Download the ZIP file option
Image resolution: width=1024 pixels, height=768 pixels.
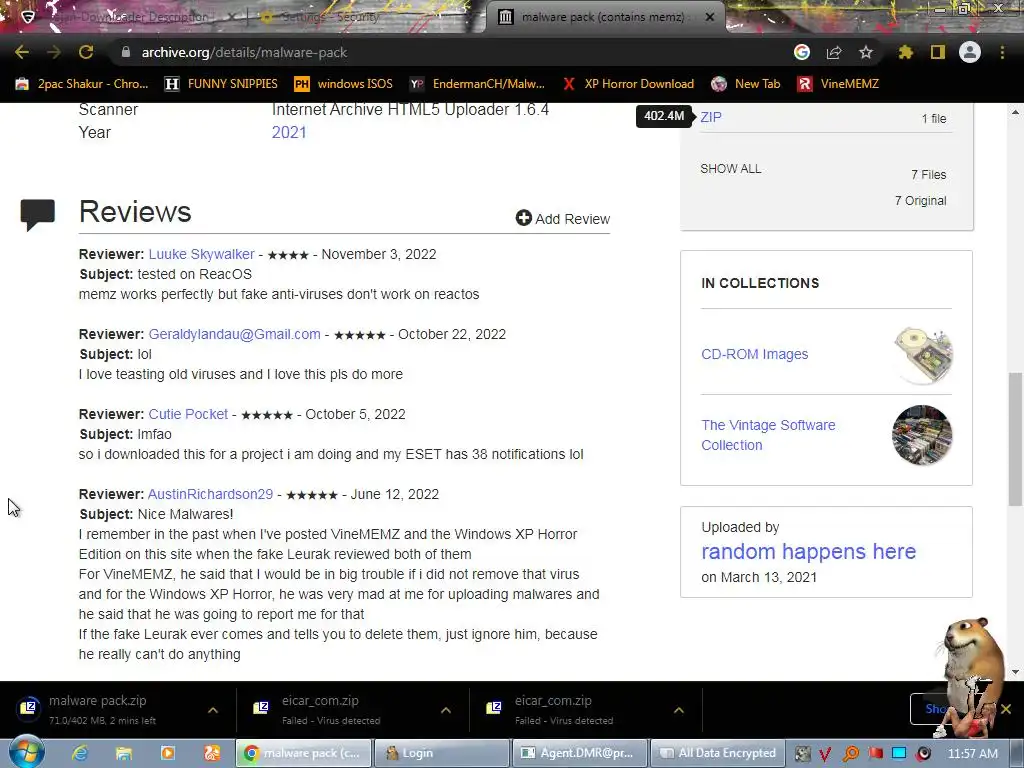711,117
